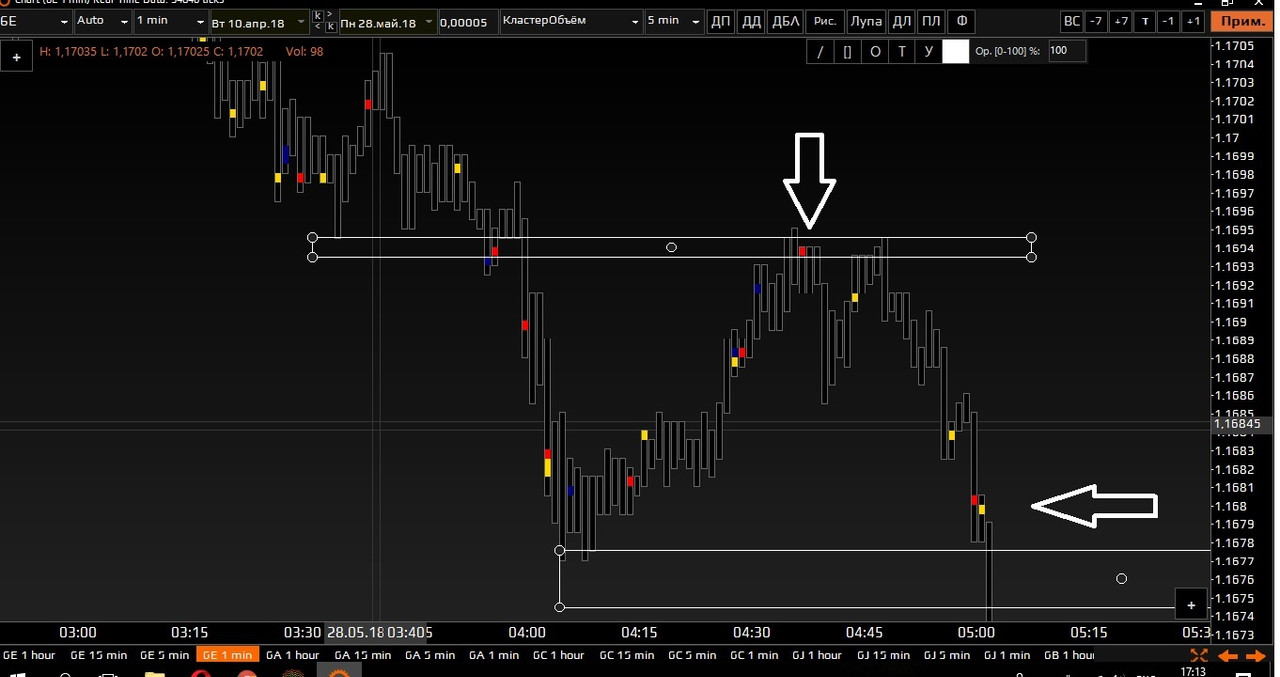Open the 1 min timeframe dropdown
This screenshot has height=677, width=1280.
pos(169,20)
